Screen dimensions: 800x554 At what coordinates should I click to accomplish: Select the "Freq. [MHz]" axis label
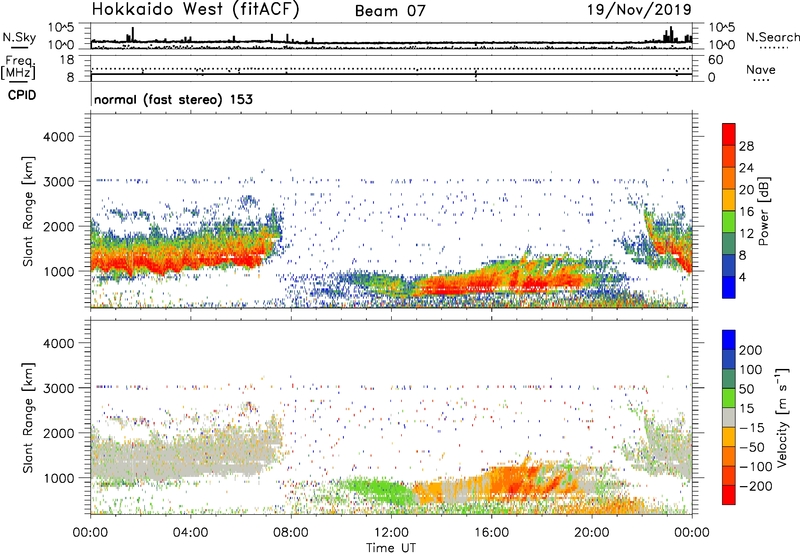click(x=18, y=68)
